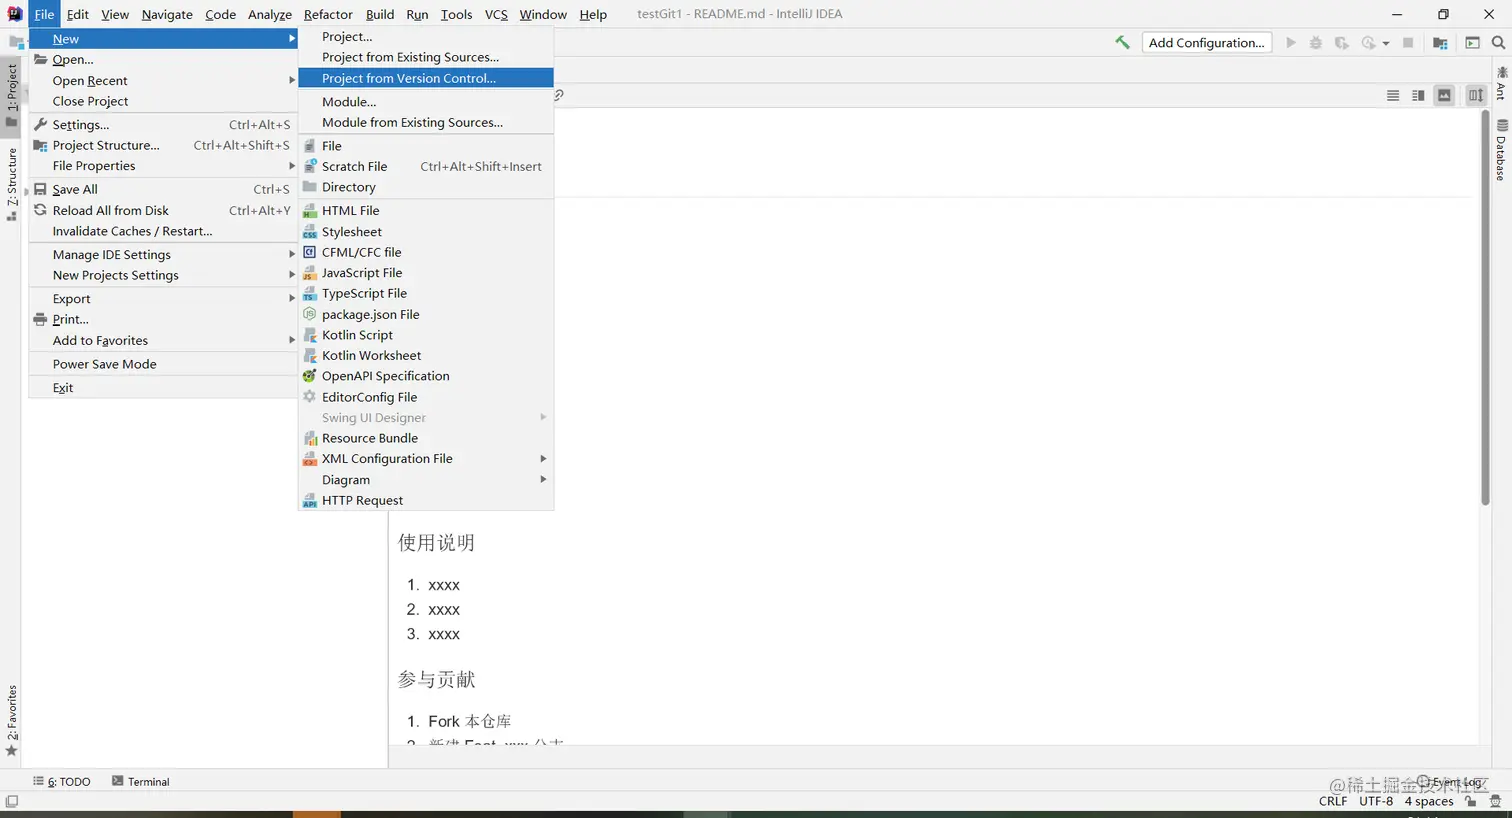Open Settings from File menu
Viewport: 1512px width, 818px height.
[x=164, y=125]
